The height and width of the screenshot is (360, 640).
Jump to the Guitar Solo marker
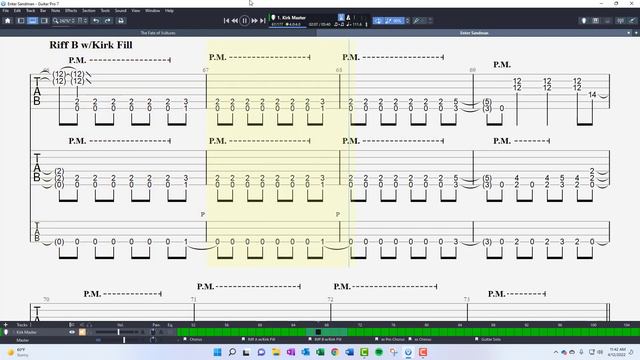[488, 340]
